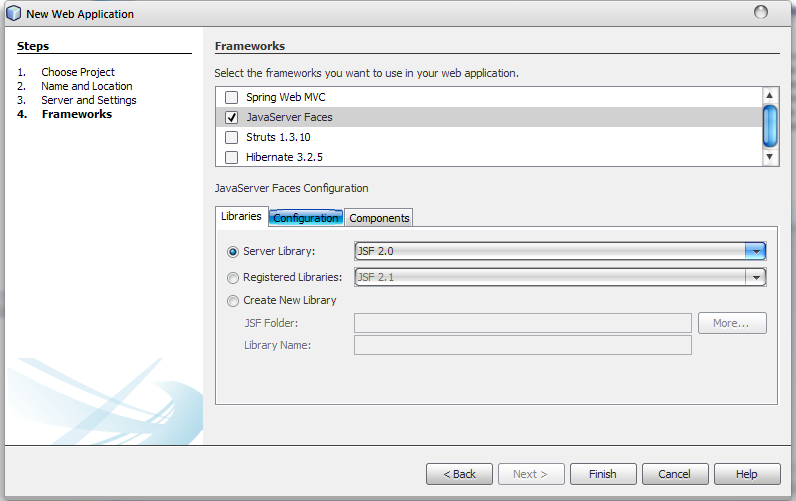
Task: Uncheck the JavaServer Faces checkbox
Action: pos(231,117)
